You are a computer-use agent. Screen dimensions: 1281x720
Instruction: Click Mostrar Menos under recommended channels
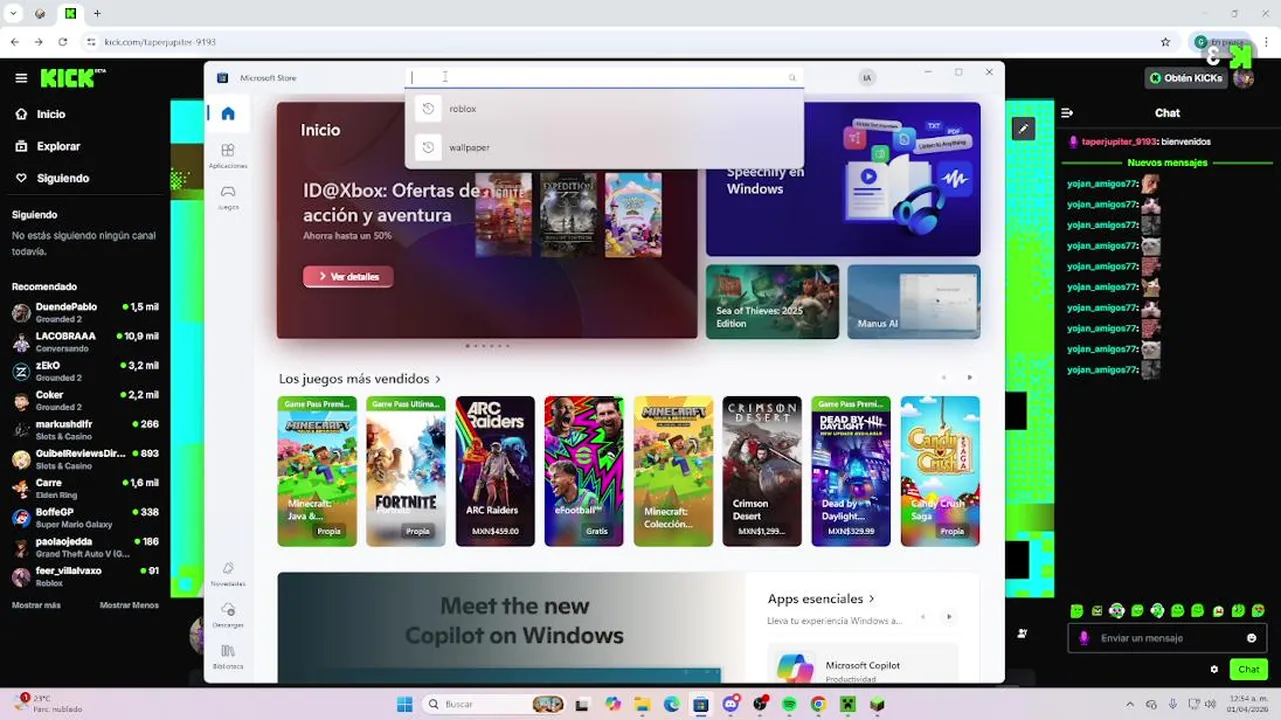[x=129, y=605]
